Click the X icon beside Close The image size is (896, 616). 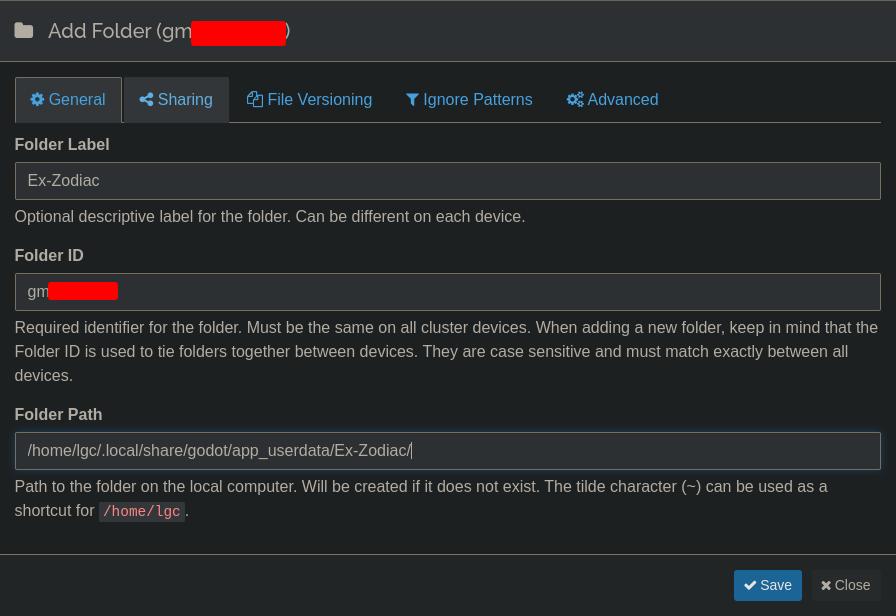[x=826, y=585]
